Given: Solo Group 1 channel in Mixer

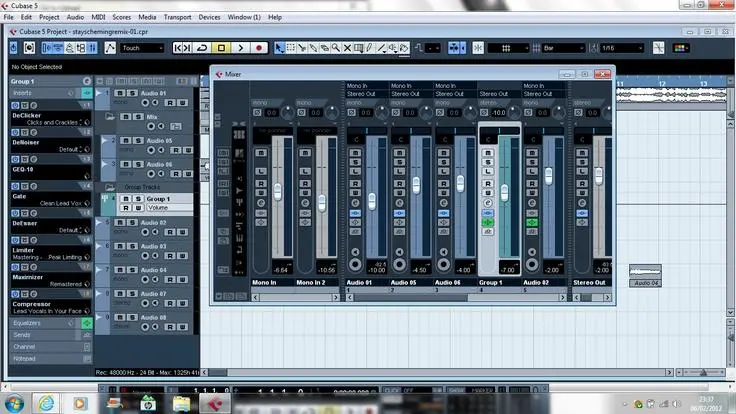Looking at the screenshot, I should click(x=488, y=162).
